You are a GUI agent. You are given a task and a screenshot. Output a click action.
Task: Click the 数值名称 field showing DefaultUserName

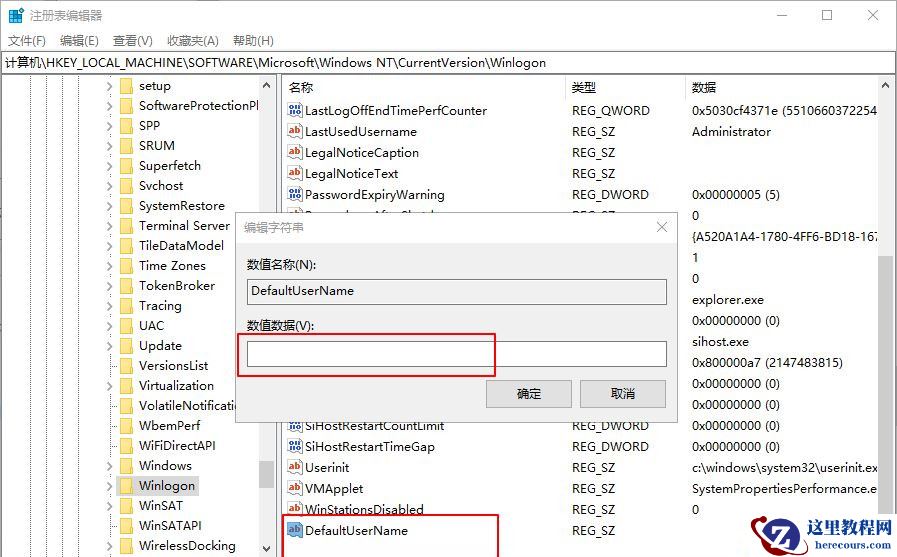point(457,292)
